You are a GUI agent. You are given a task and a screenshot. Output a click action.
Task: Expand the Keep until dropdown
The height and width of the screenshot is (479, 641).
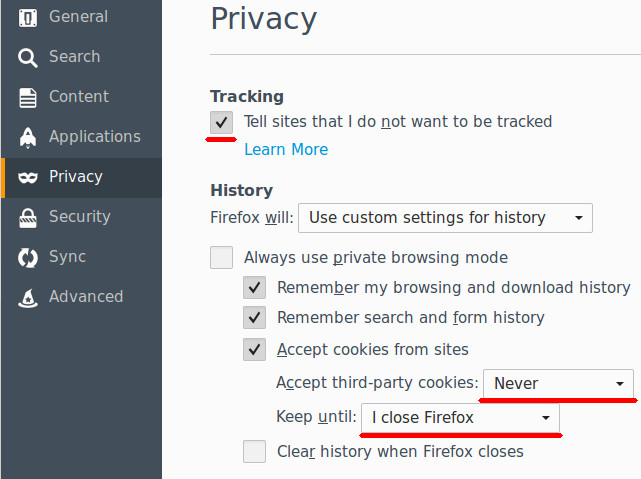[460, 418]
